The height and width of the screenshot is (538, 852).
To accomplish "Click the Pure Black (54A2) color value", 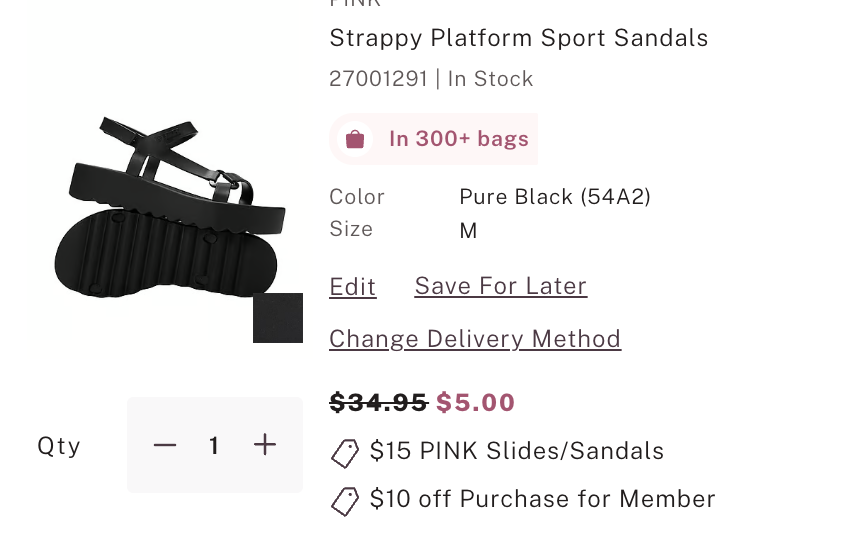I will point(555,197).
